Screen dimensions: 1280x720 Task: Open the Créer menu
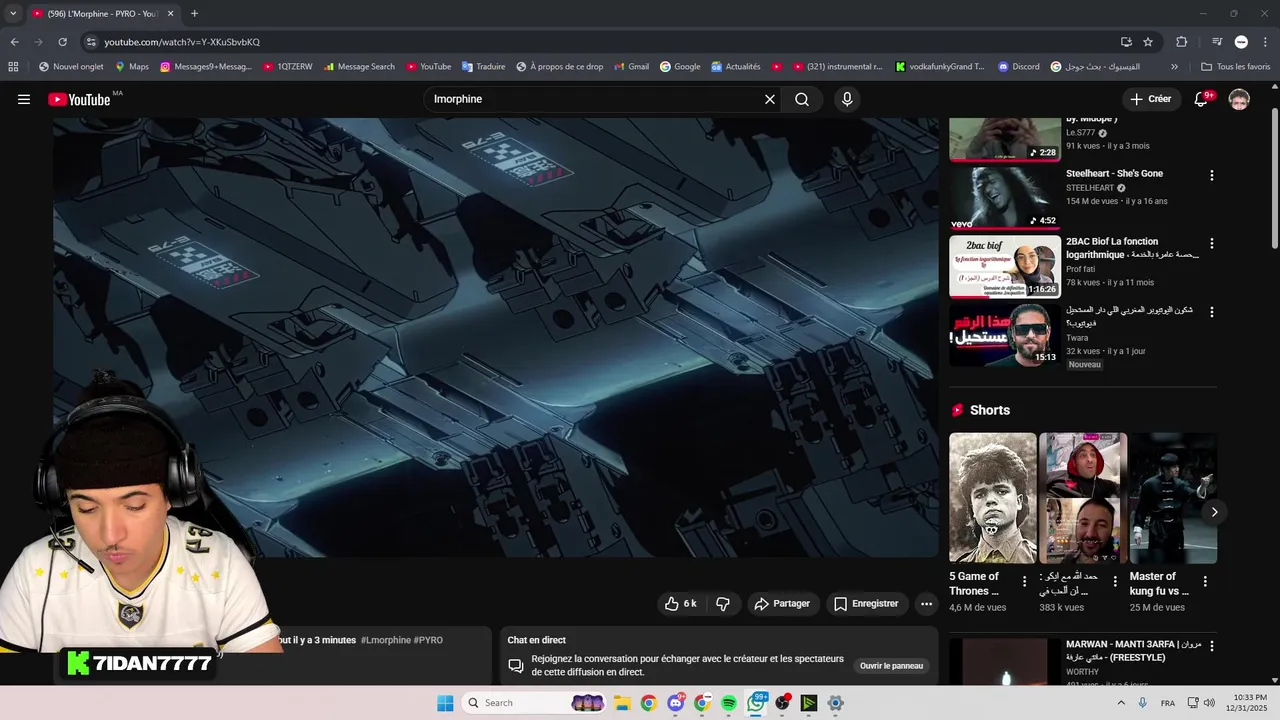click(1150, 99)
